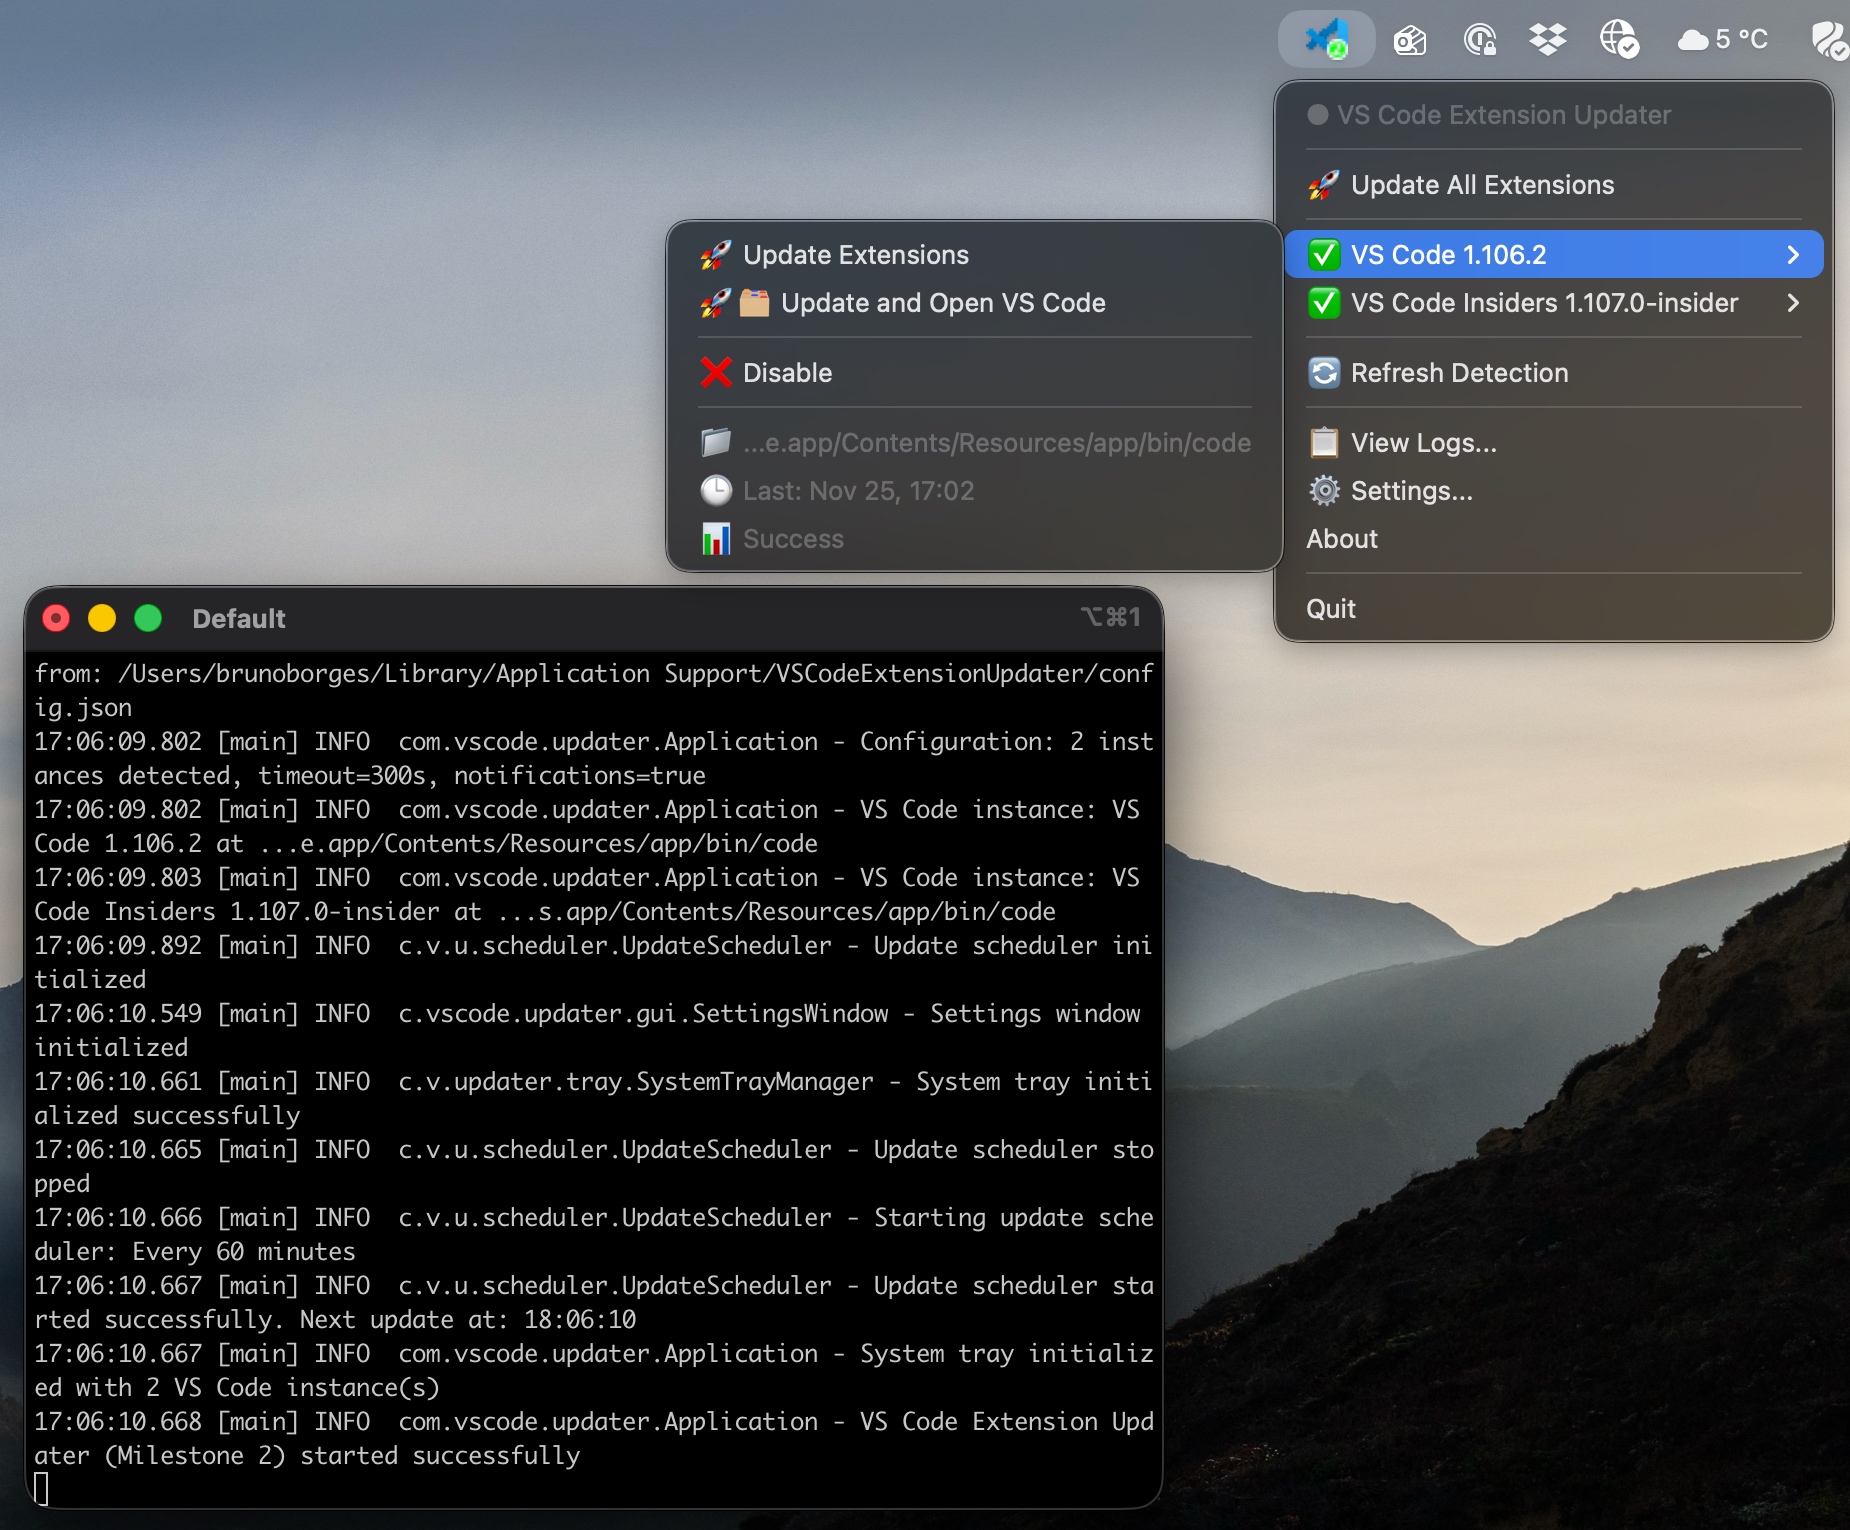Select Update and Open VS Code
Image resolution: width=1850 pixels, height=1530 pixels.
click(x=942, y=303)
